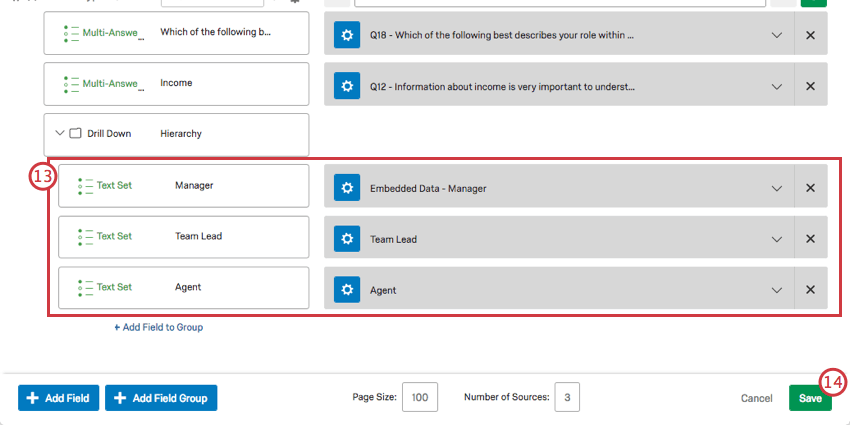Edit the Page Size input field
The height and width of the screenshot is (425, 850).
pos(420,397)
